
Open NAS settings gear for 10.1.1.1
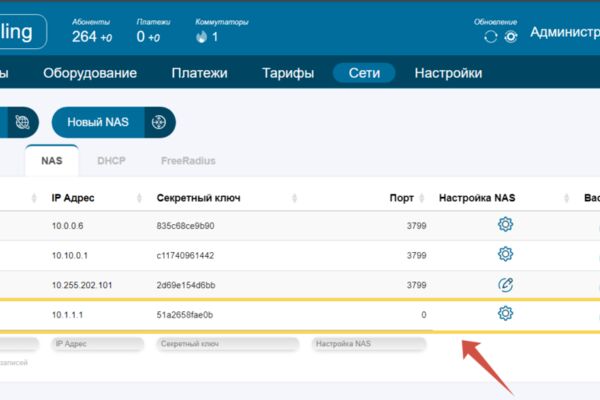tap(505, 313)
